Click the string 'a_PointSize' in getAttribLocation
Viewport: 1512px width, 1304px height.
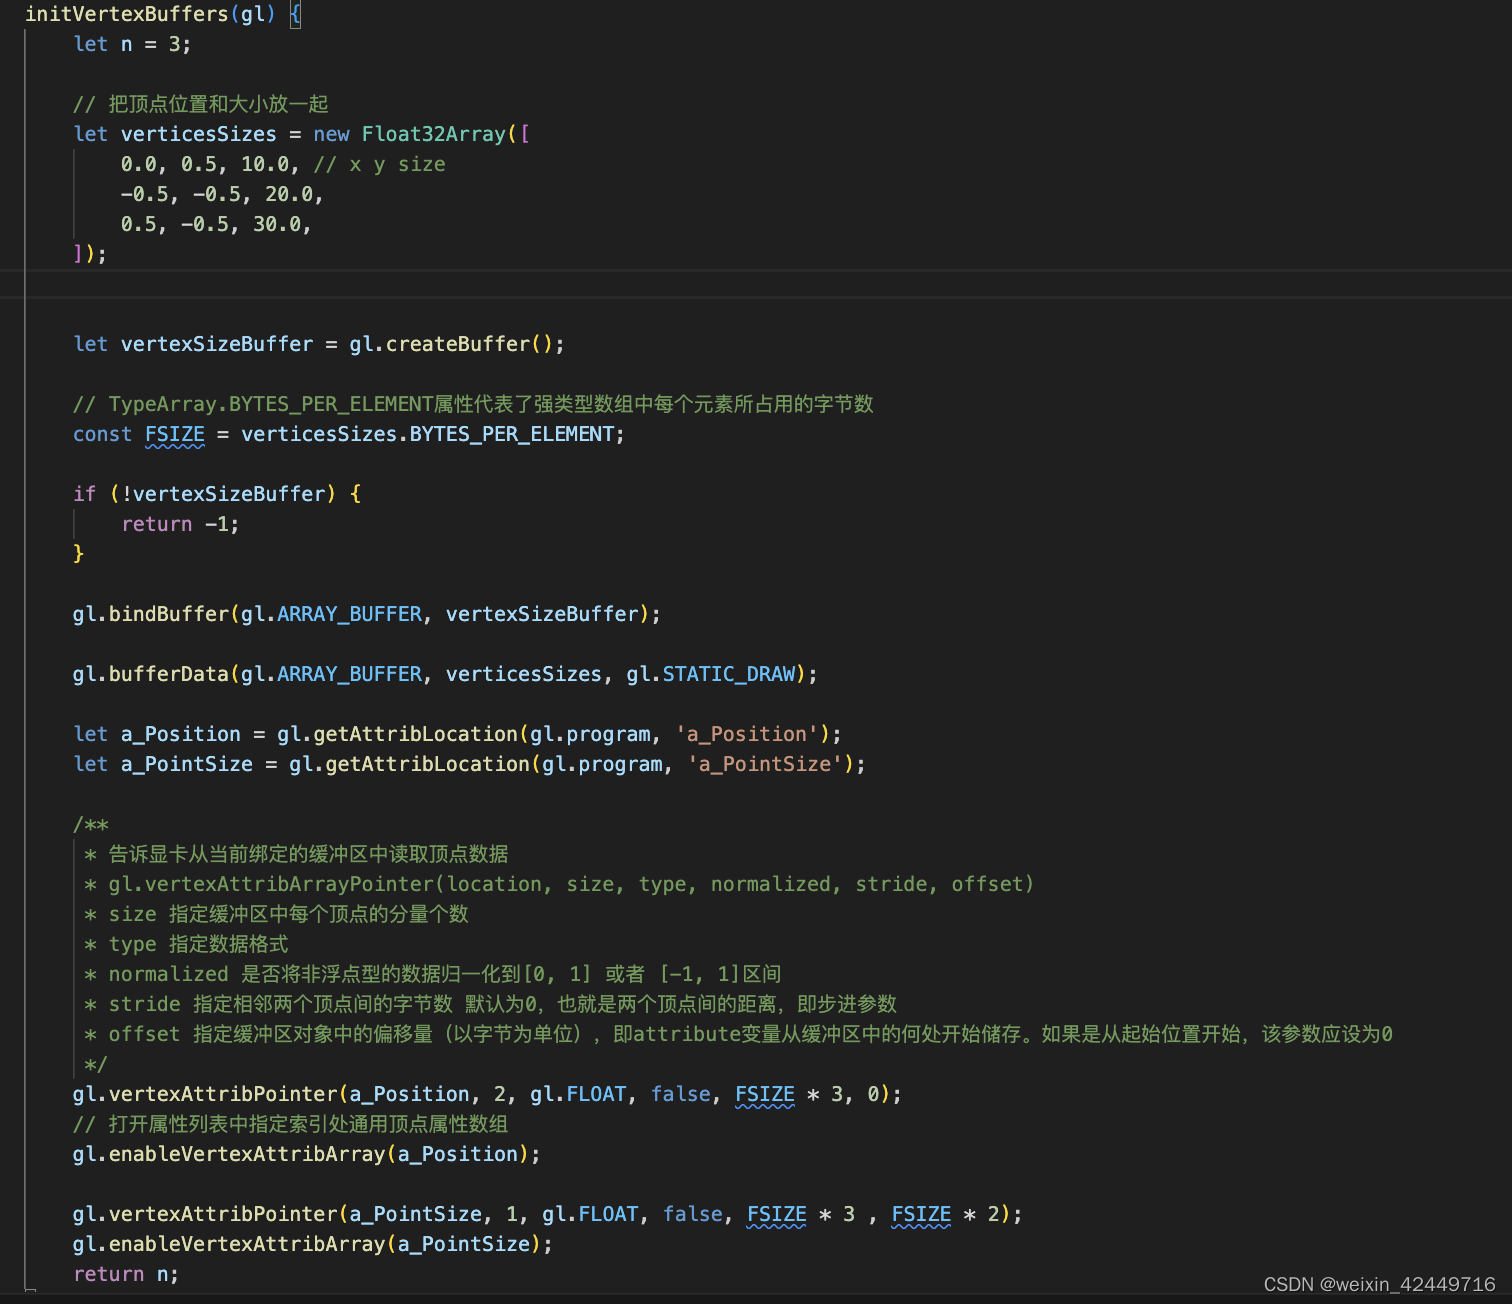[765, 764]
